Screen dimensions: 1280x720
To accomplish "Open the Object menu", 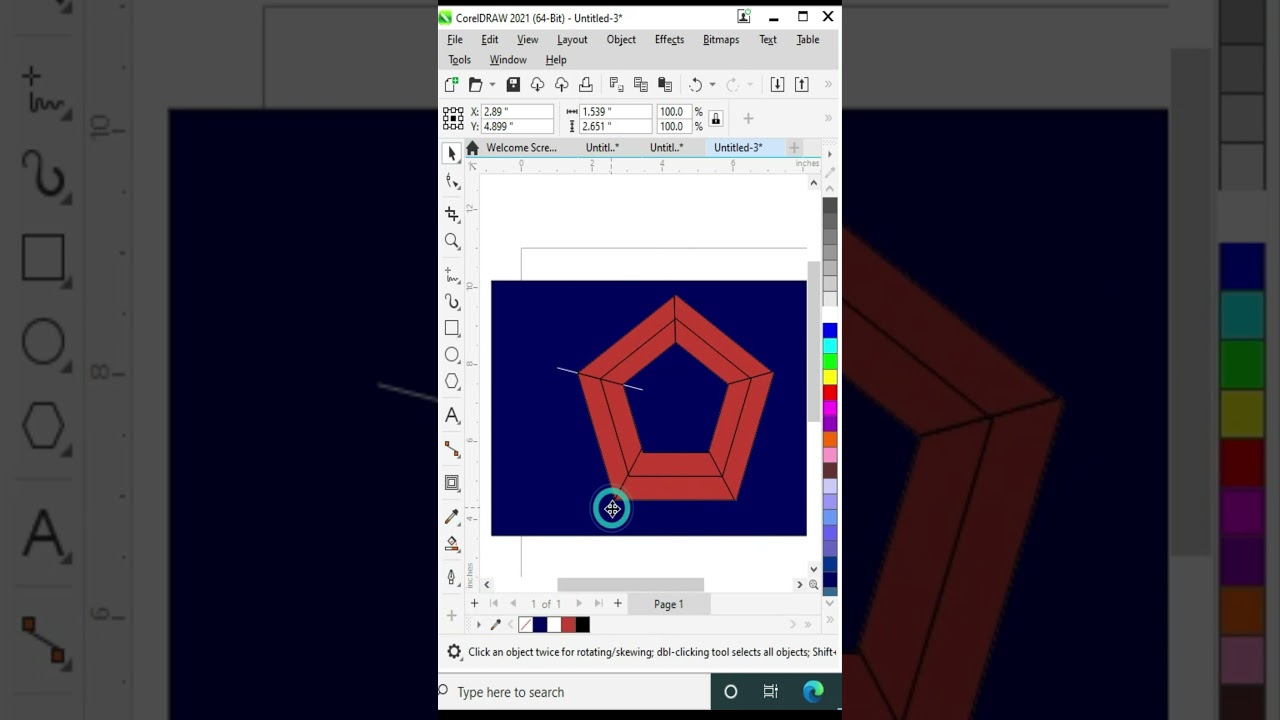I will point(621,40).
